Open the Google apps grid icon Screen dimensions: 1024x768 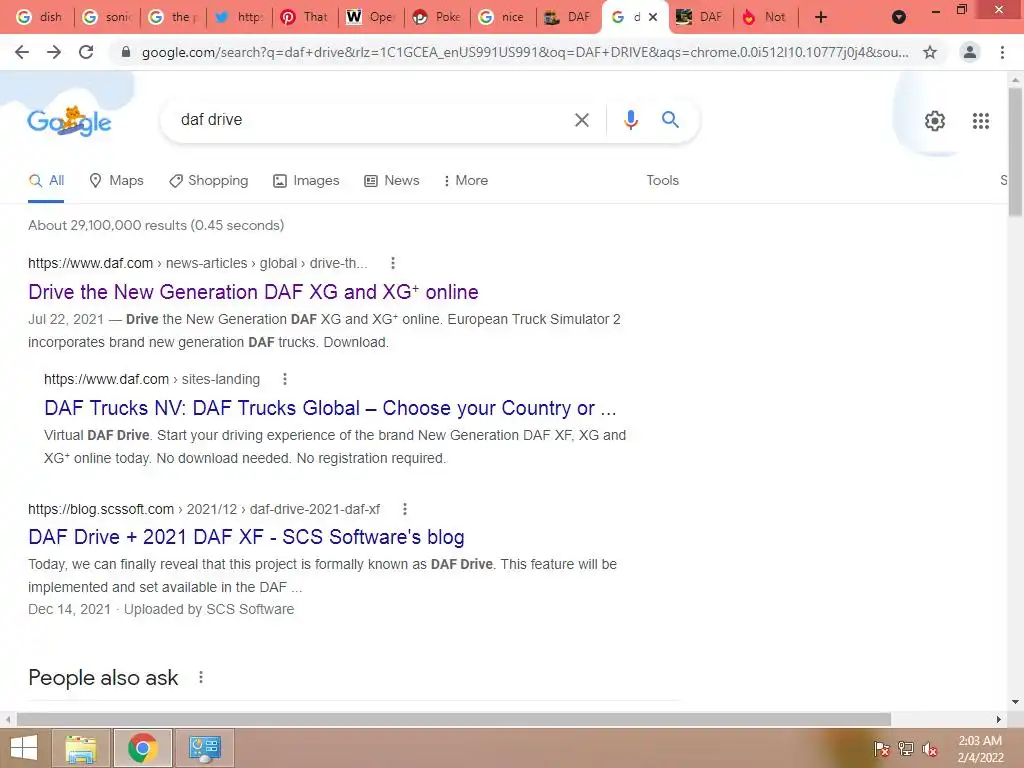pos(980,121)
